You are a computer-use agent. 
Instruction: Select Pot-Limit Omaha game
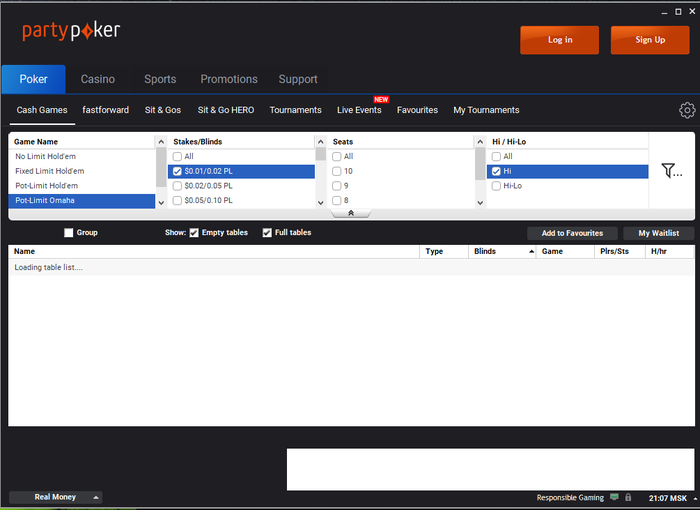point(82,201)
